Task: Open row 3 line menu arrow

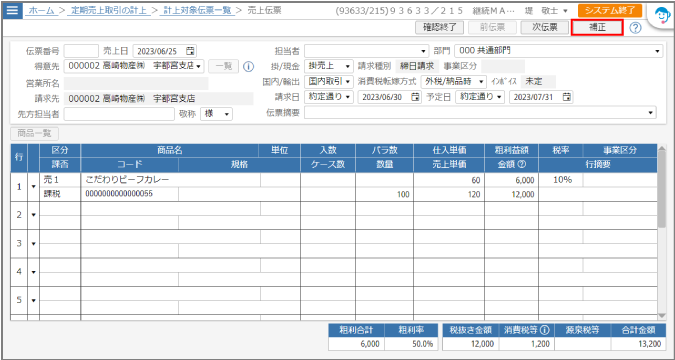Action: click(34, 243)
